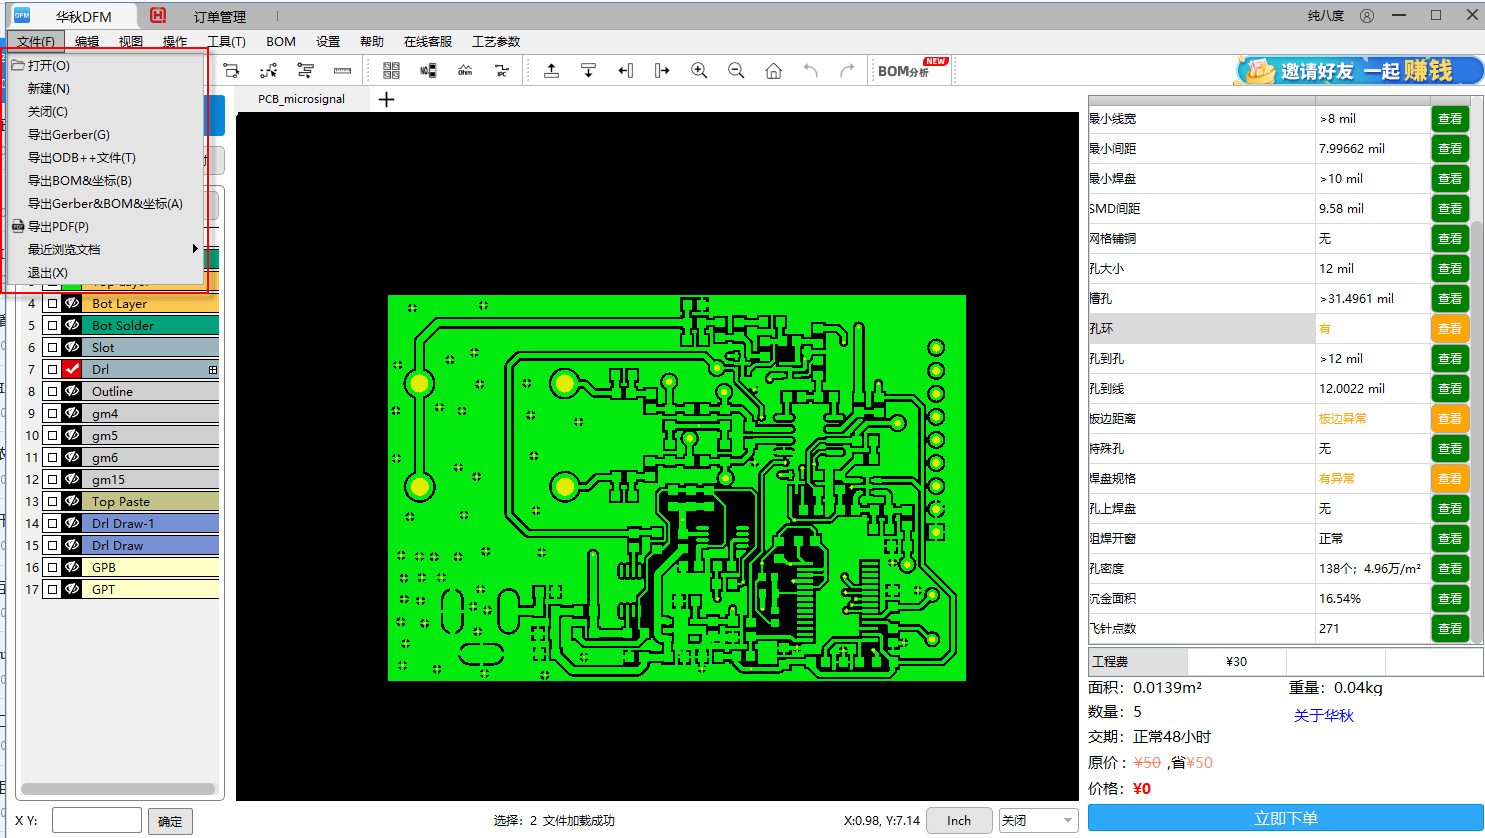This screenshot has height=838, width=1485.
Task: Click the layer panel horizontal scrollbar
Action: tap(118, 789)
